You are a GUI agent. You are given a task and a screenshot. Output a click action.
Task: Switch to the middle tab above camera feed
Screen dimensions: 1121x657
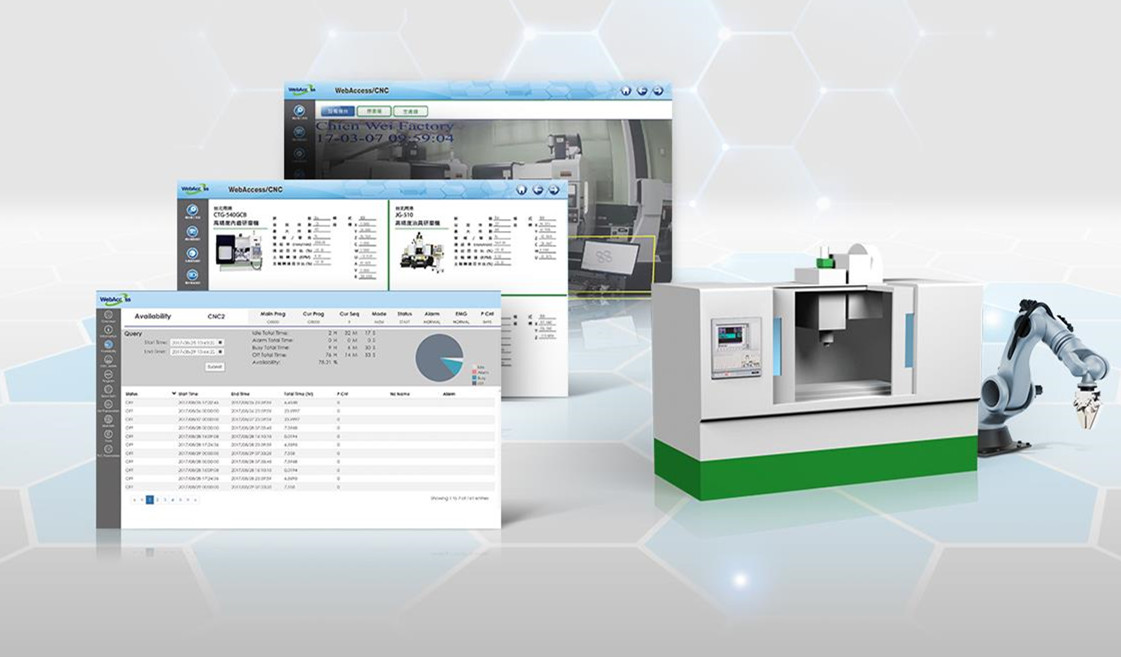[x=375, y=111]
